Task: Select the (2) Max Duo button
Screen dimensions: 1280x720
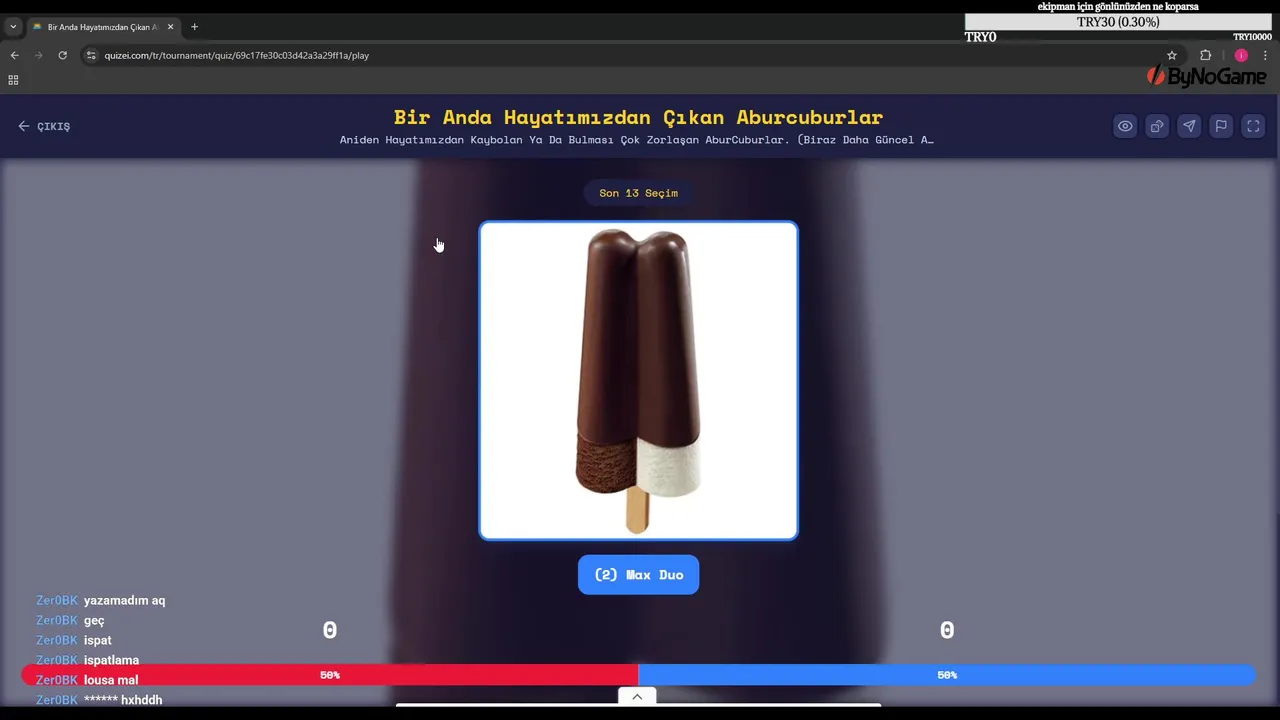Action: tap(638, 575)
